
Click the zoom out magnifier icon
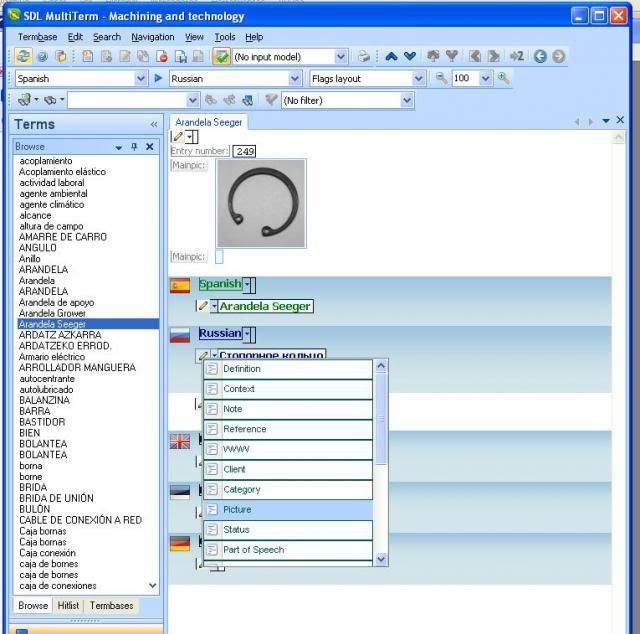[441, 78]
